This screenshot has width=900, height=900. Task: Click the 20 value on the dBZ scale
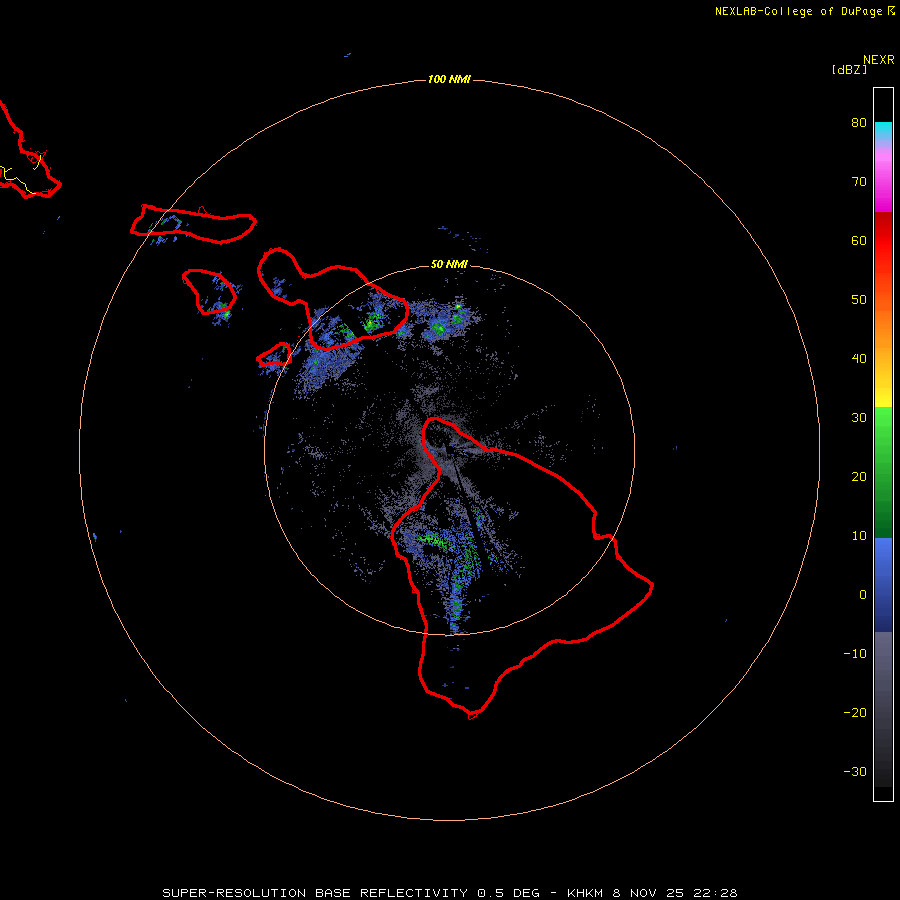point(859,477)
